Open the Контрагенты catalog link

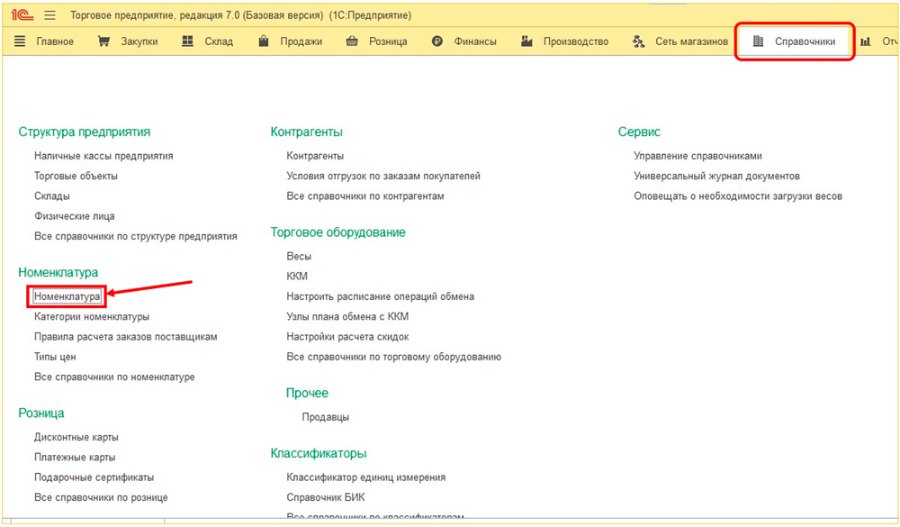tap(315, 156)
